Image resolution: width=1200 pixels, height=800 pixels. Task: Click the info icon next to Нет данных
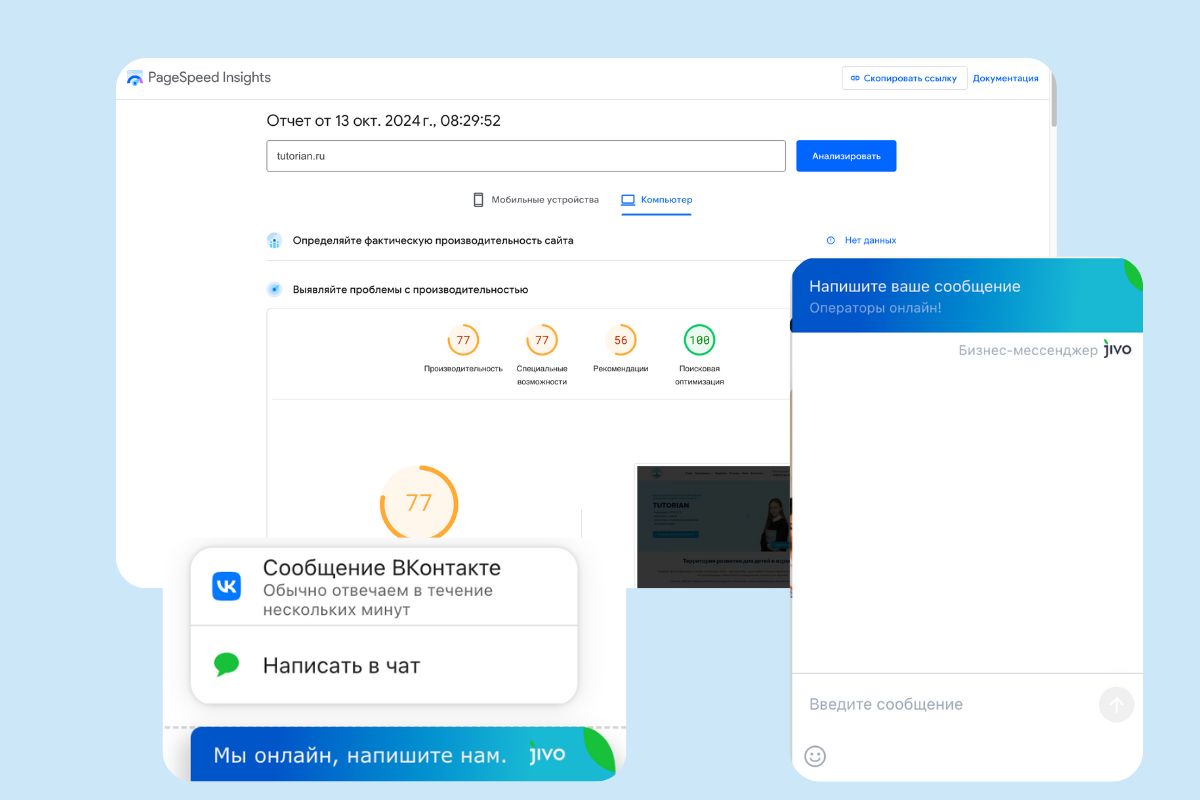pyautogui.click(x=830, y=240)
